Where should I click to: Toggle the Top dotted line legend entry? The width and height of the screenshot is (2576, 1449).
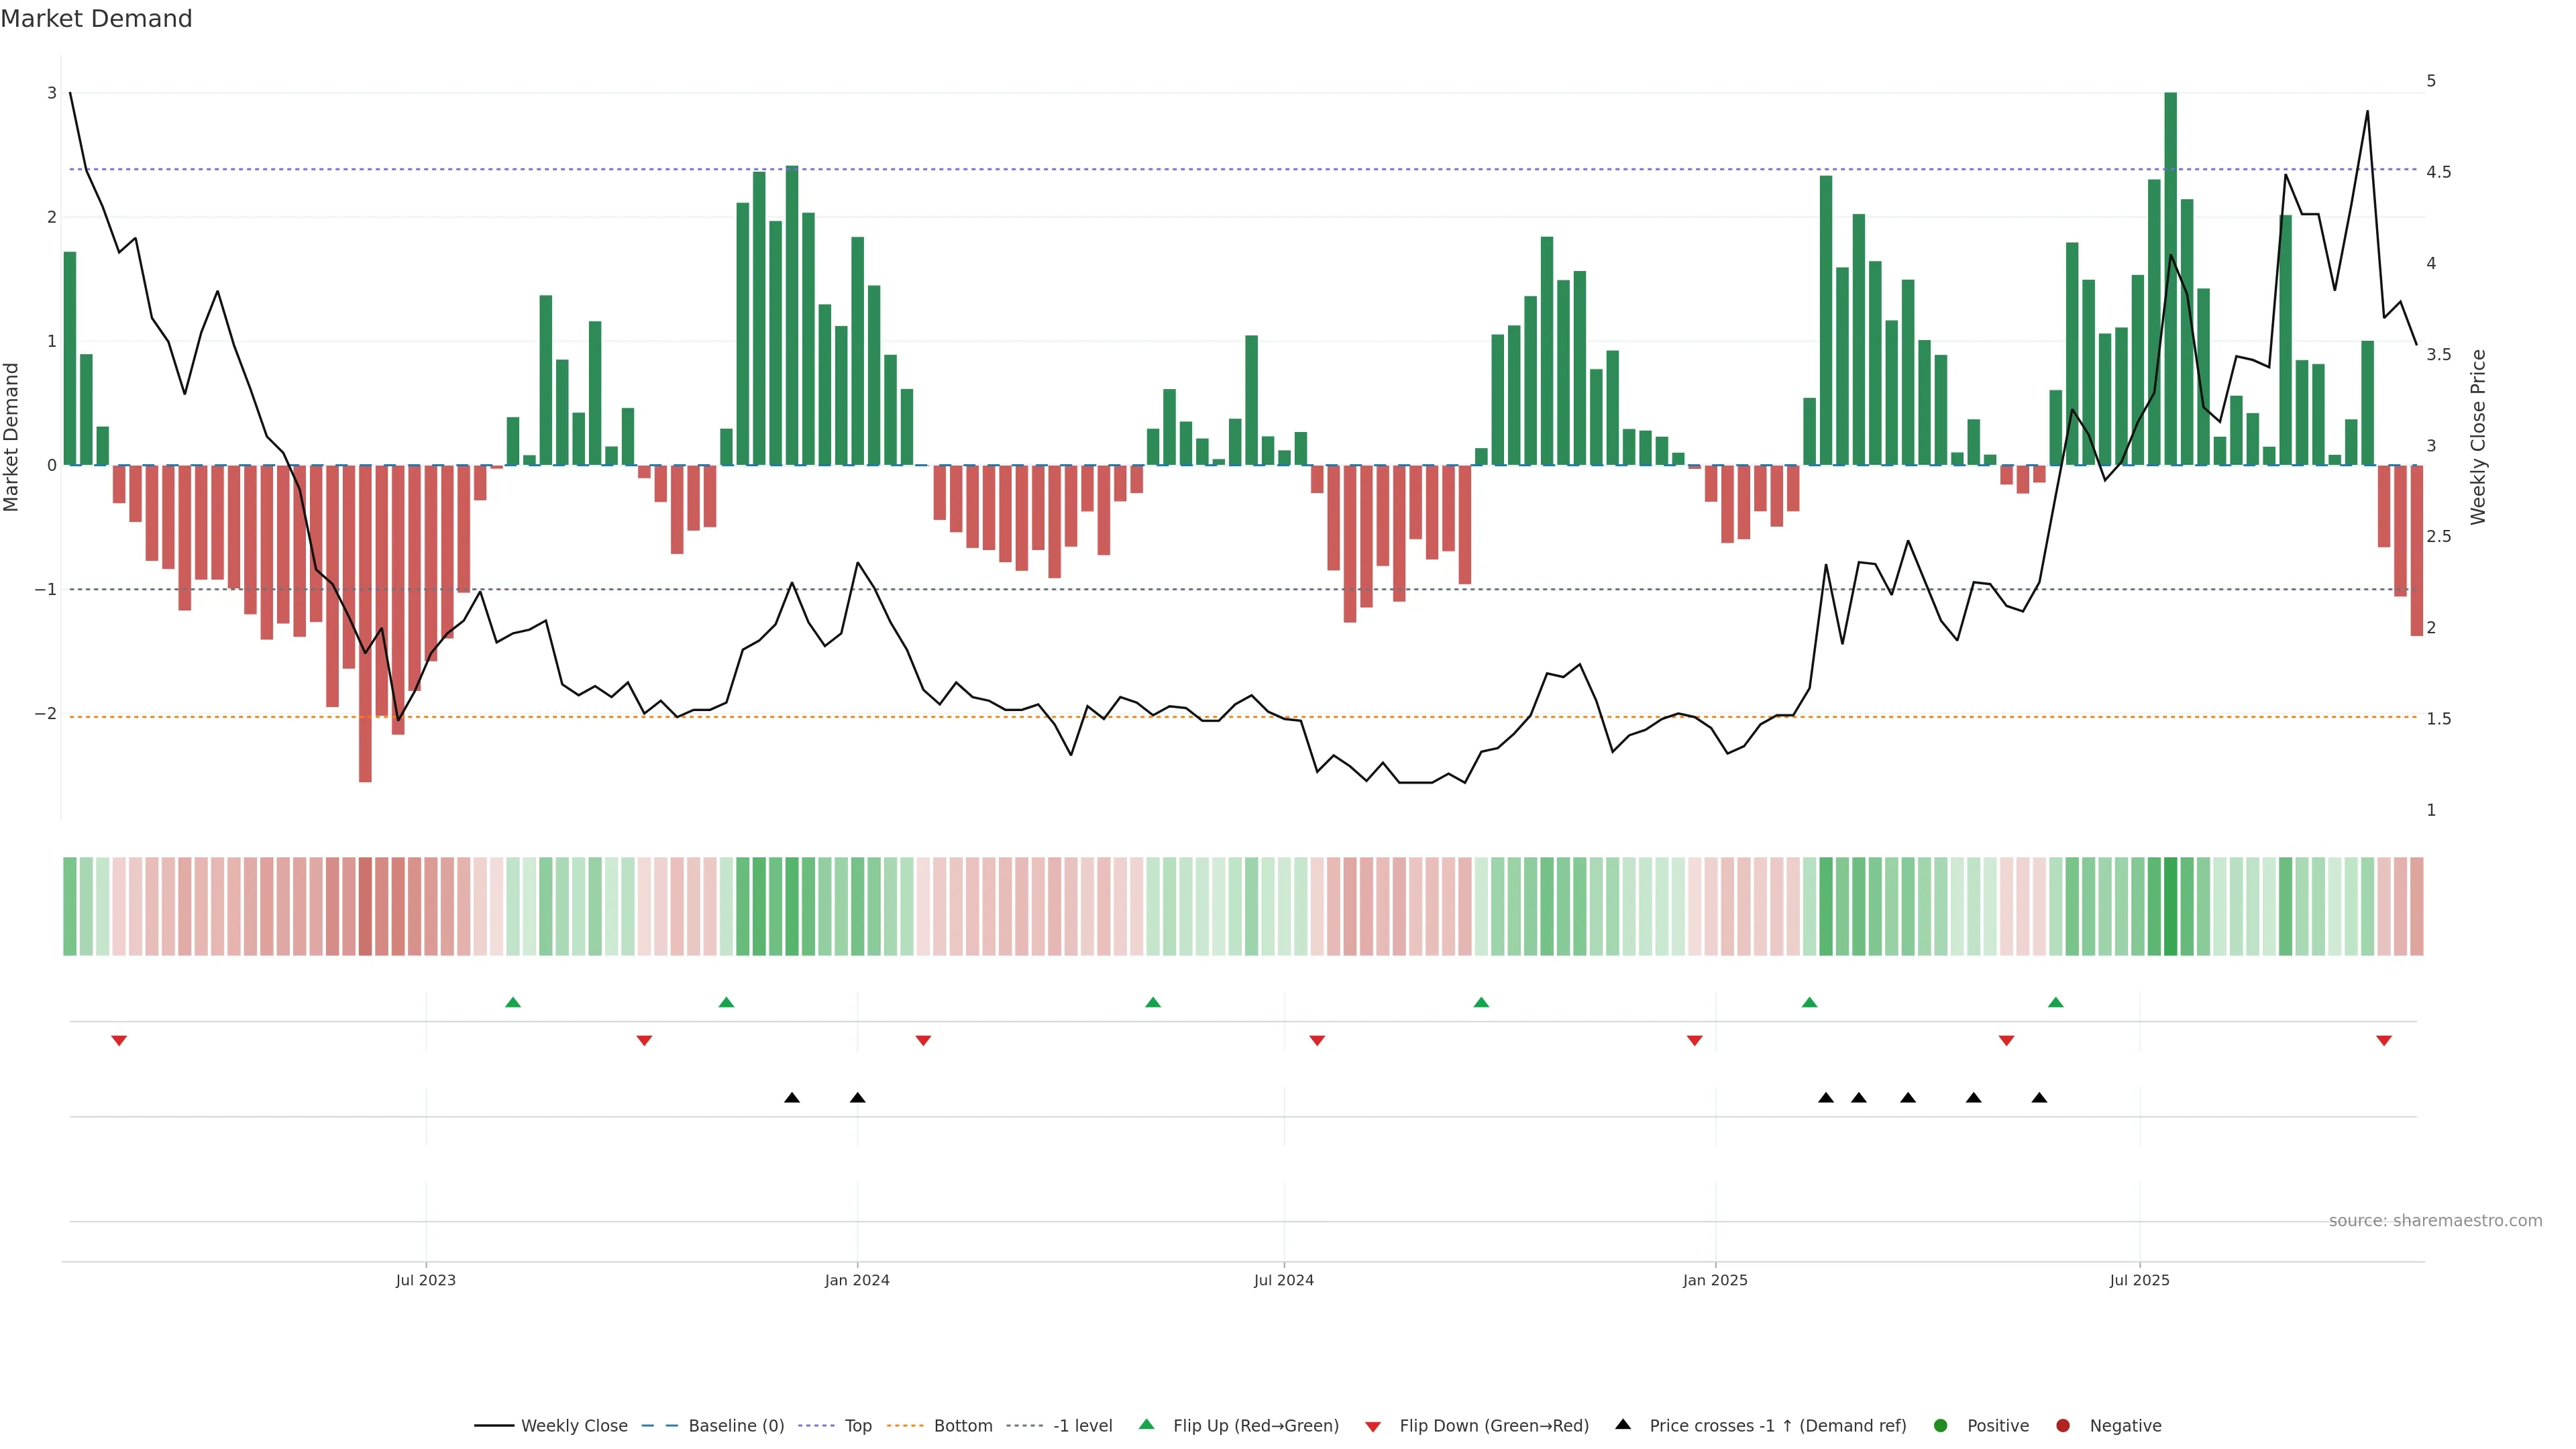[x=857, y=1426]
